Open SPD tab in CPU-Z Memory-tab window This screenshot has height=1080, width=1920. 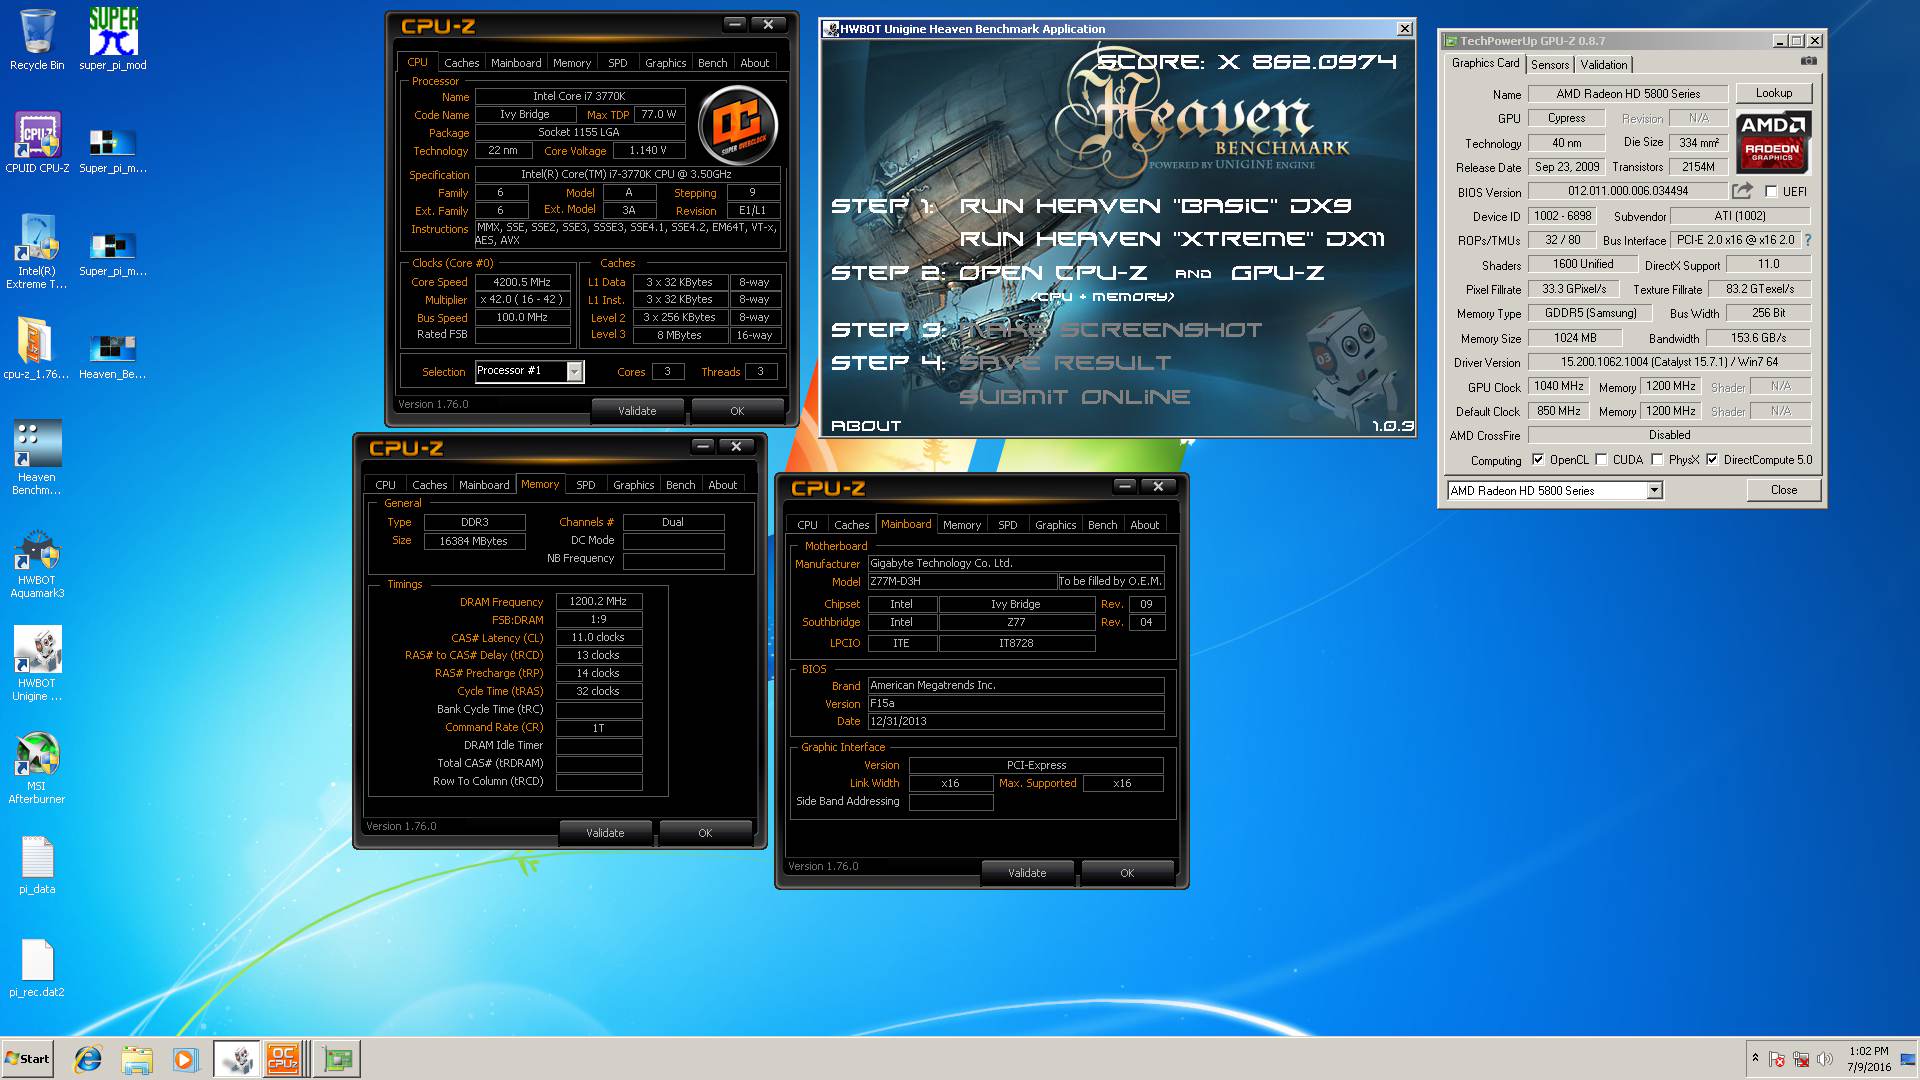click(586, 485)
